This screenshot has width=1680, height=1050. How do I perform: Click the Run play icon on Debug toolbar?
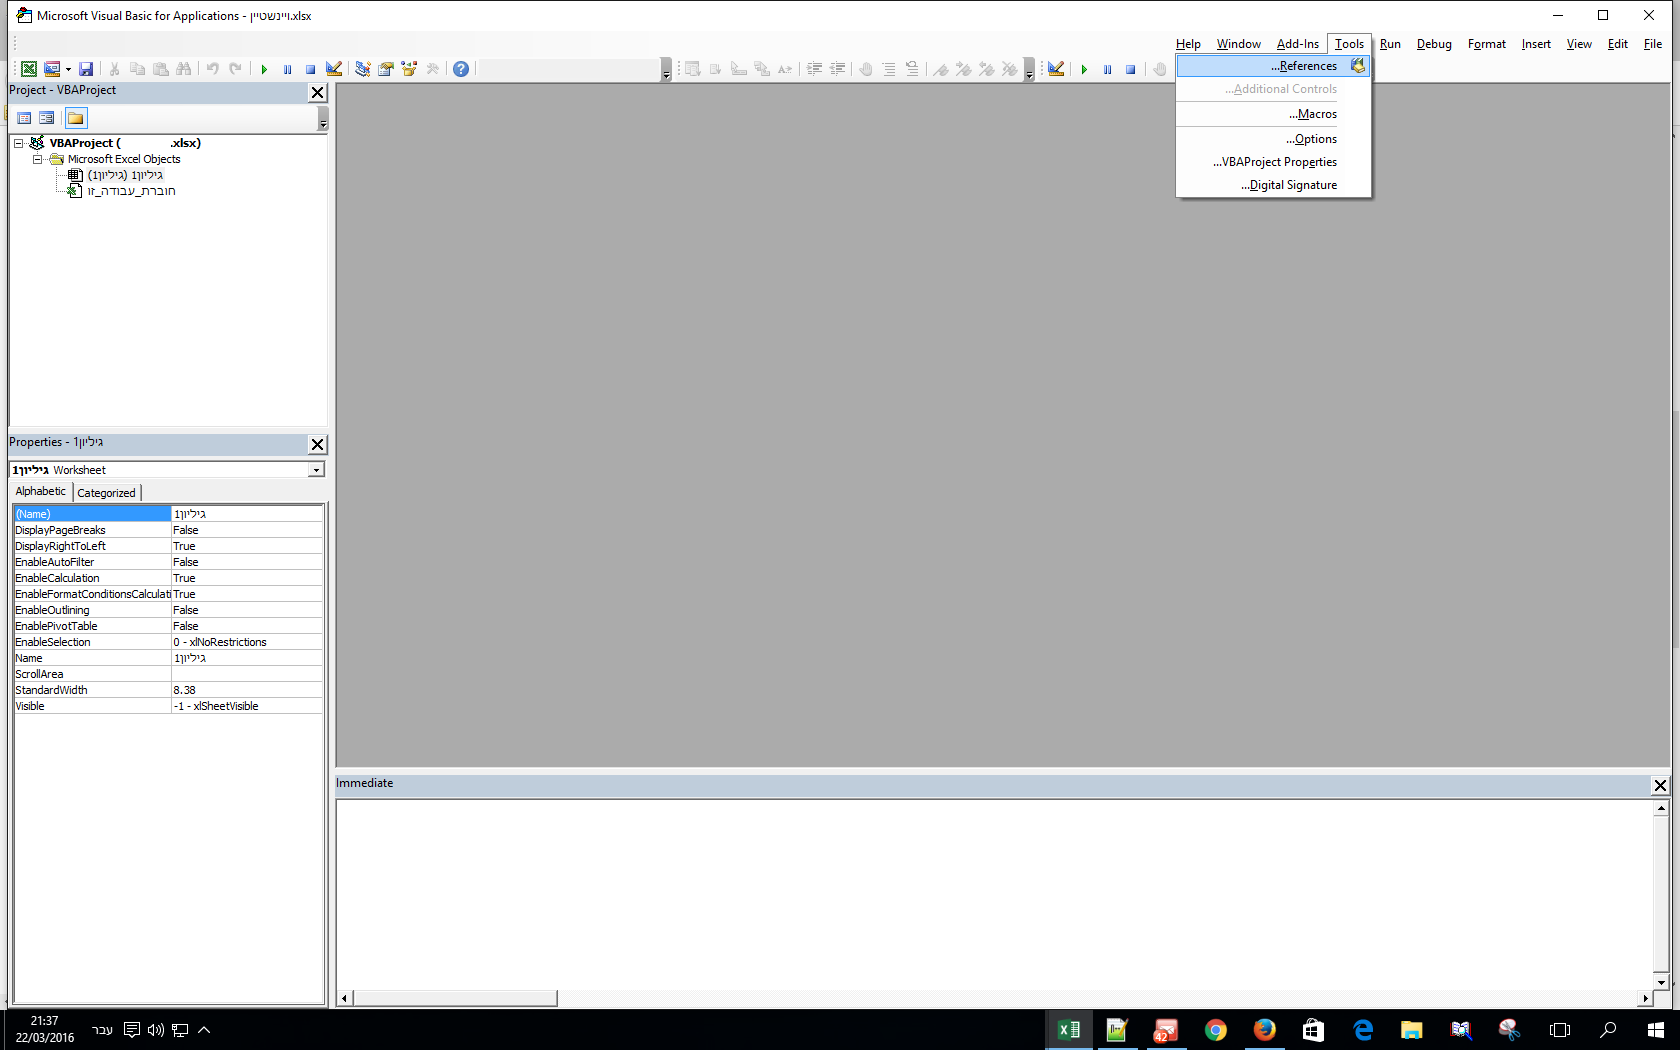click(1084, 69)
